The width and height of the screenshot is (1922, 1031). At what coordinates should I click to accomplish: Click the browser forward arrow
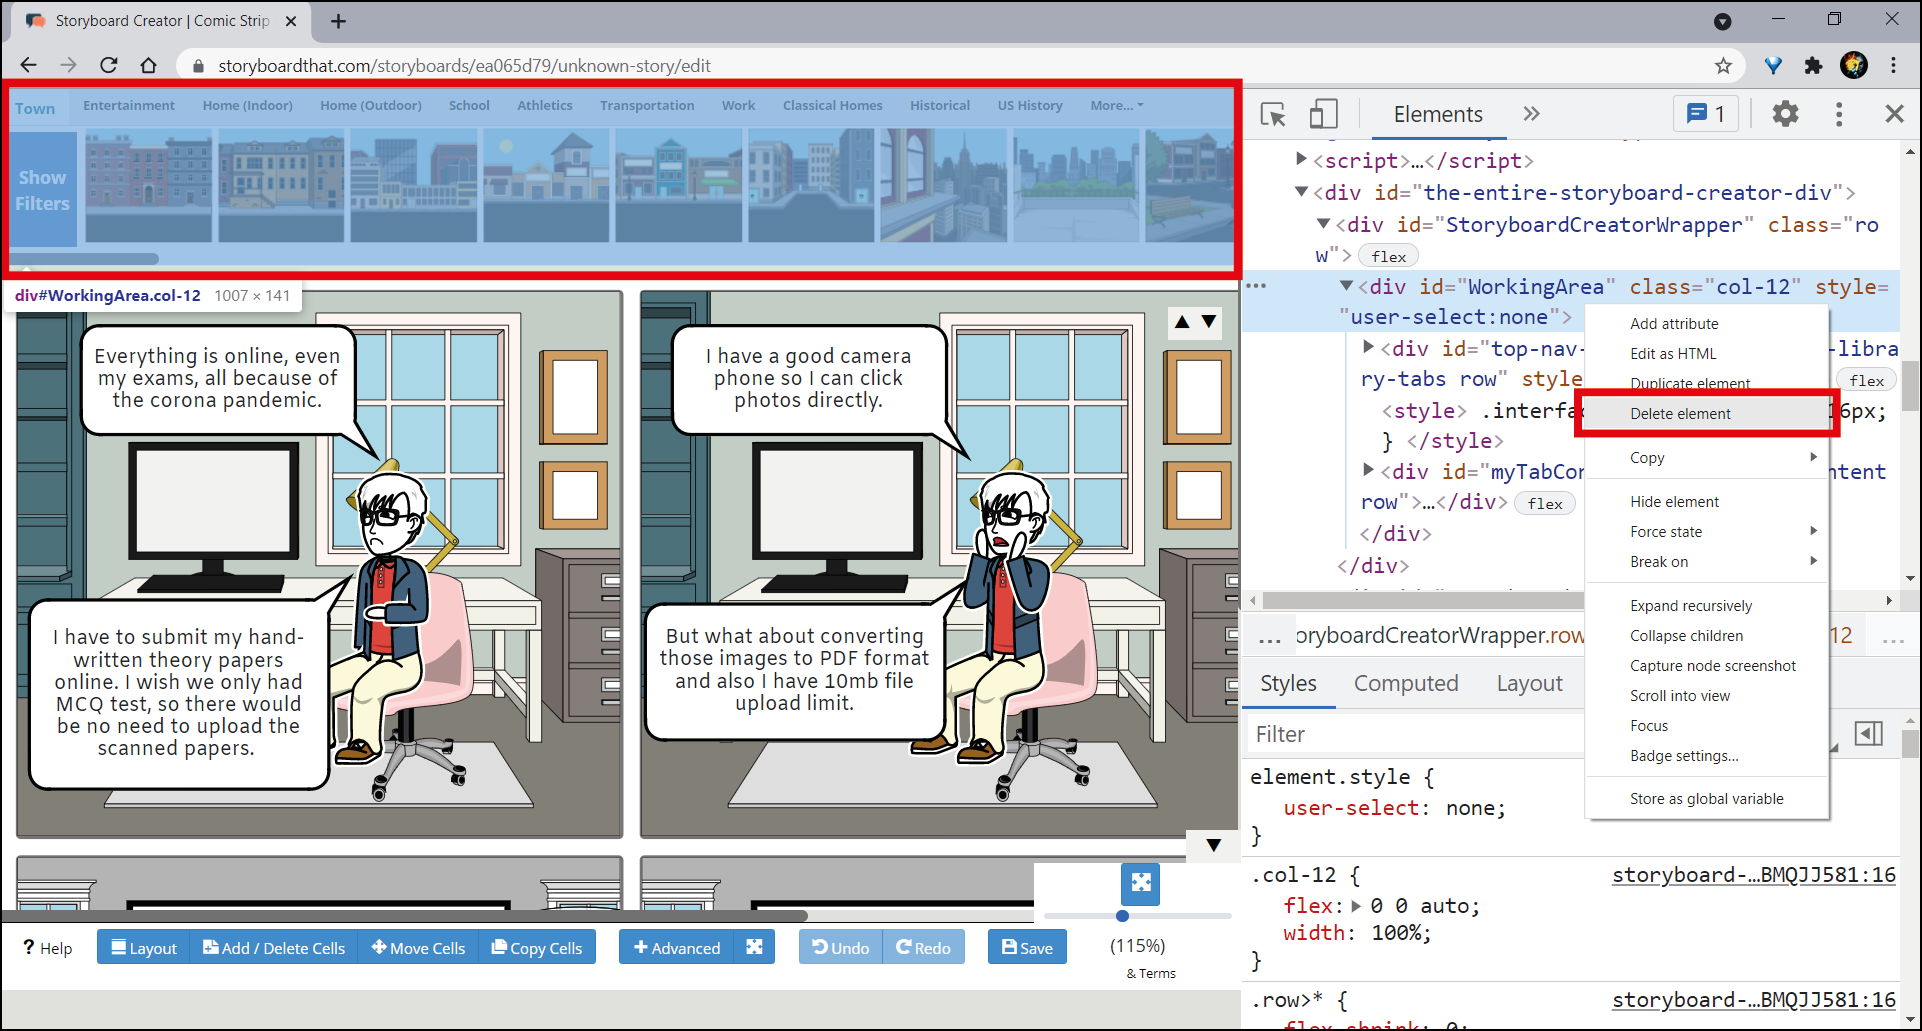68,65
